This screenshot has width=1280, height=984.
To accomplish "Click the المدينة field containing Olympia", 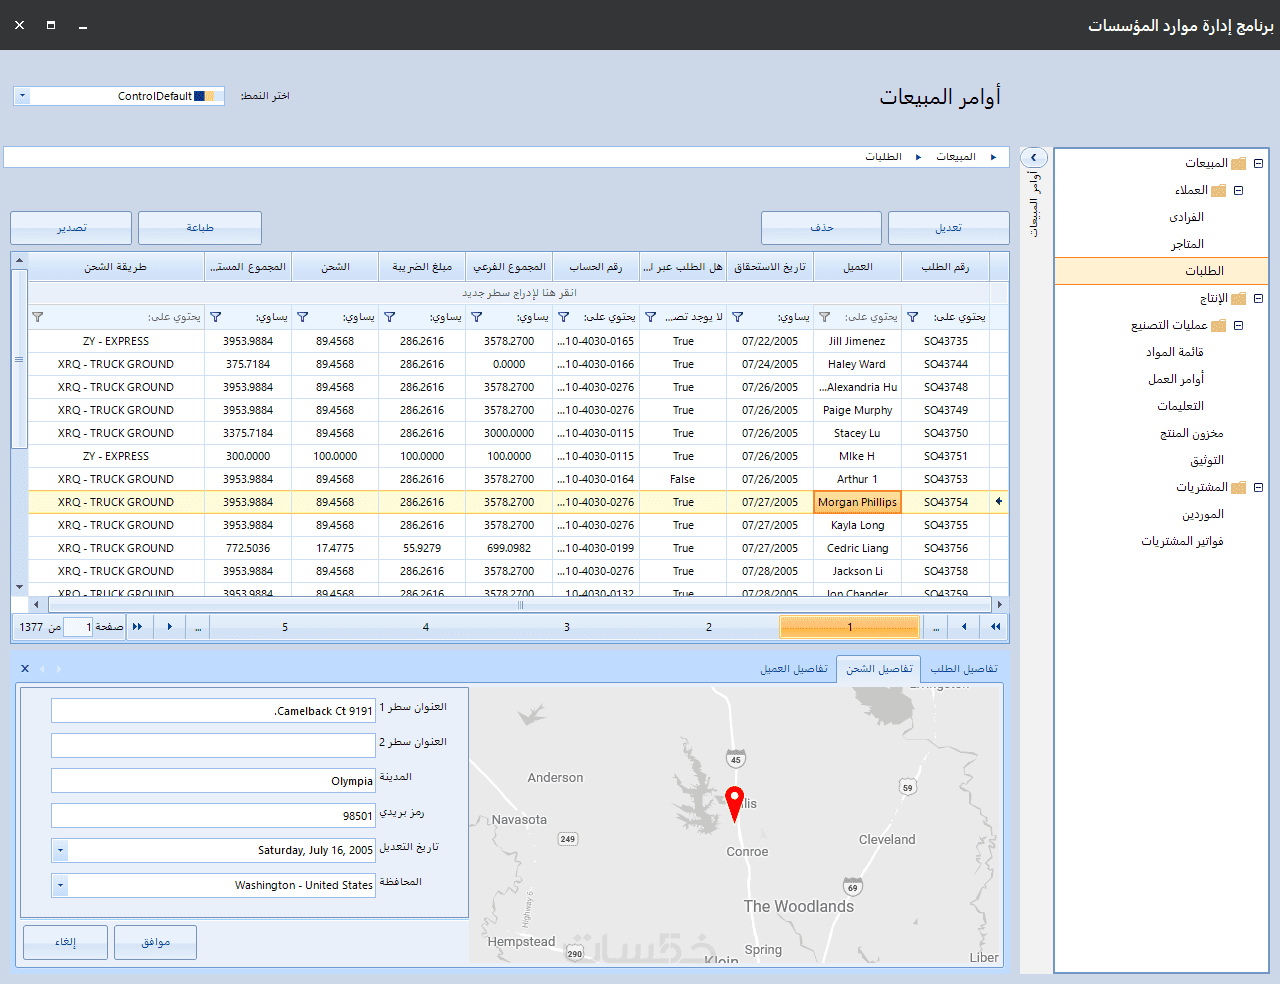I will click(x=213, y=781).
